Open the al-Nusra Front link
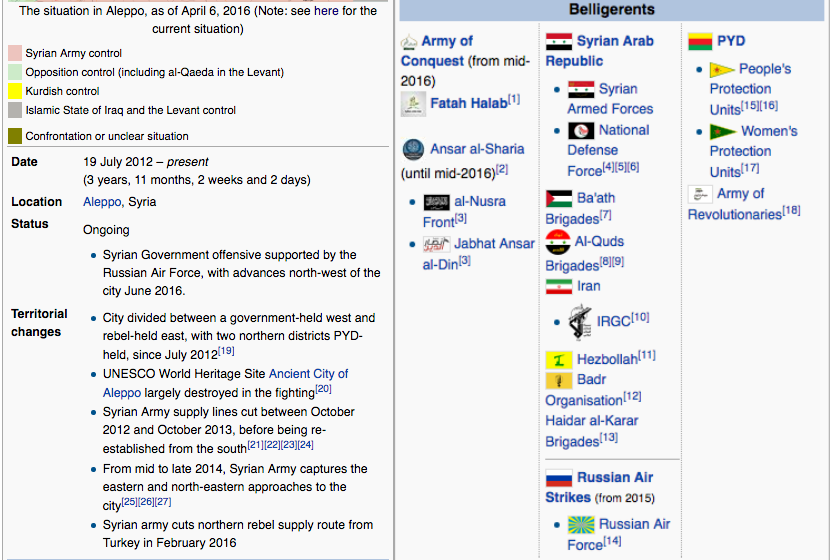Screen dimensions: 831x560 tap(464, 211)
